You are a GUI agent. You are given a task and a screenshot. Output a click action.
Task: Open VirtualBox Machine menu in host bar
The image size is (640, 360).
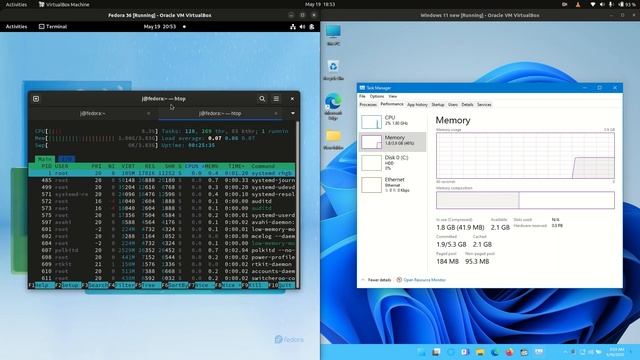(x=64, y=4)
